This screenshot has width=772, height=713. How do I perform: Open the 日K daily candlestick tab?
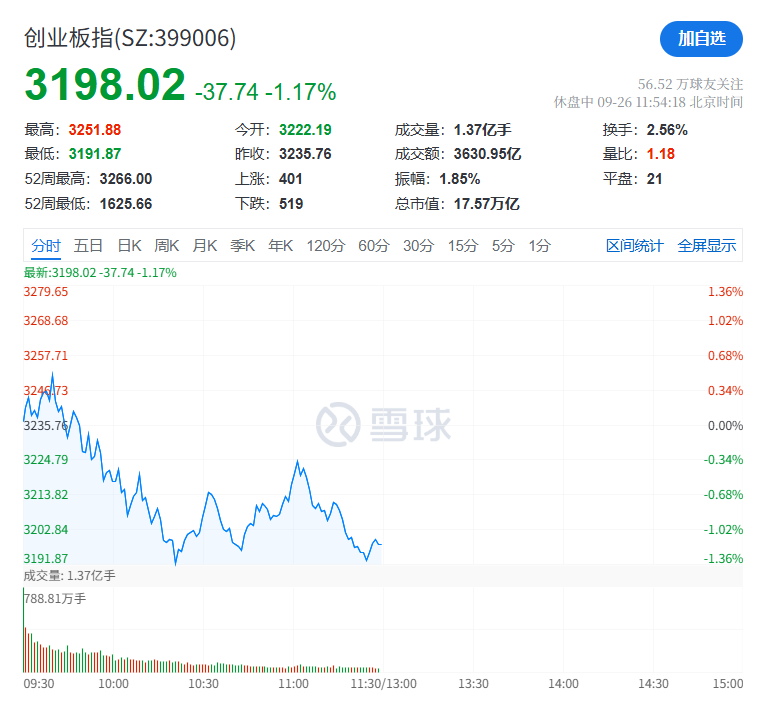pos(129,246)
